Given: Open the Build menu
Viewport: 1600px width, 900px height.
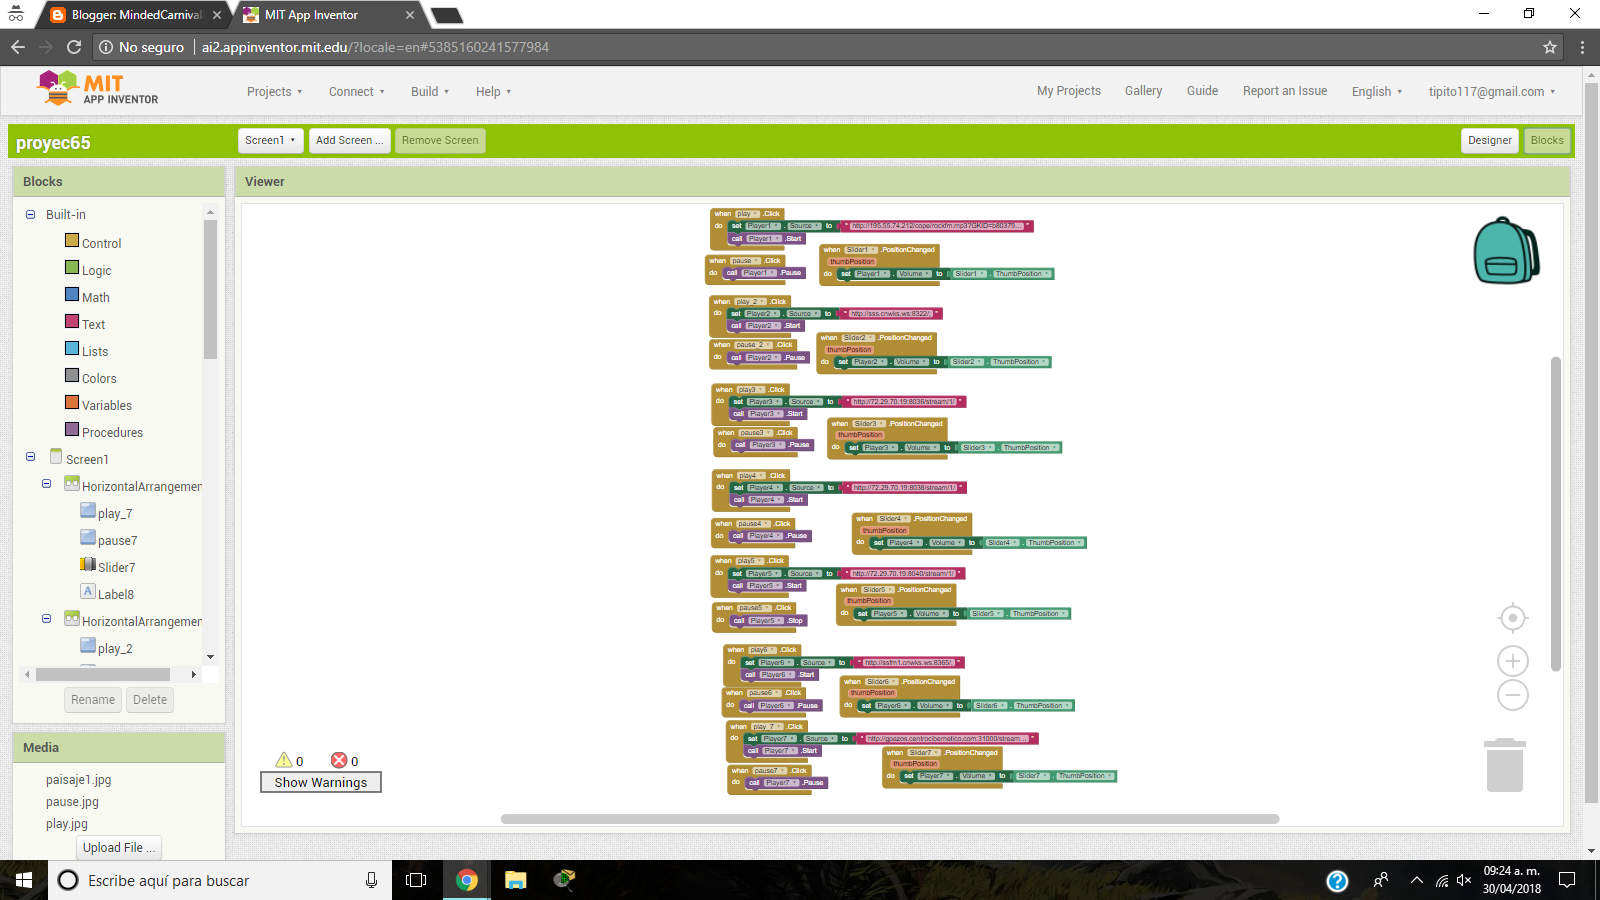Looking at the screenshot, I should pos(429,91).
